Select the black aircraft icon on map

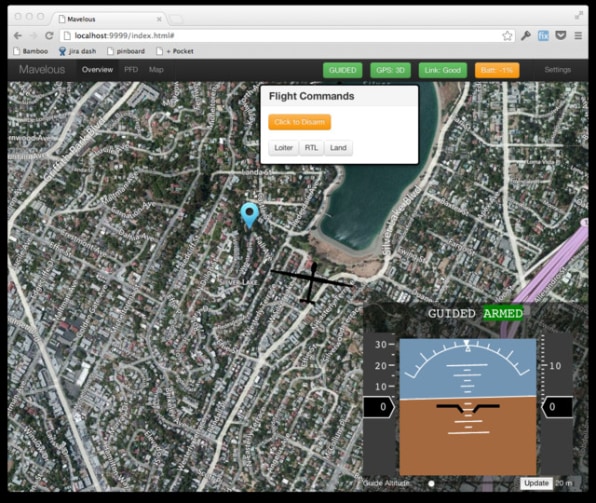312,283
